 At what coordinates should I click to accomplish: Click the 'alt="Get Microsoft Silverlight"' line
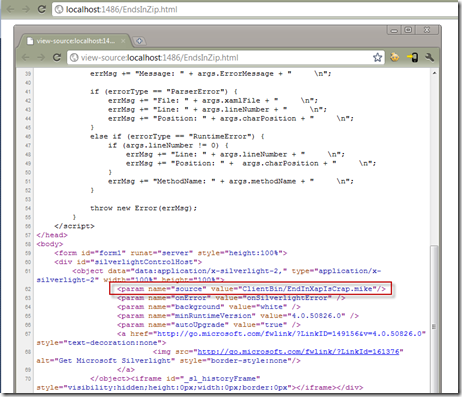coord(168,361)
